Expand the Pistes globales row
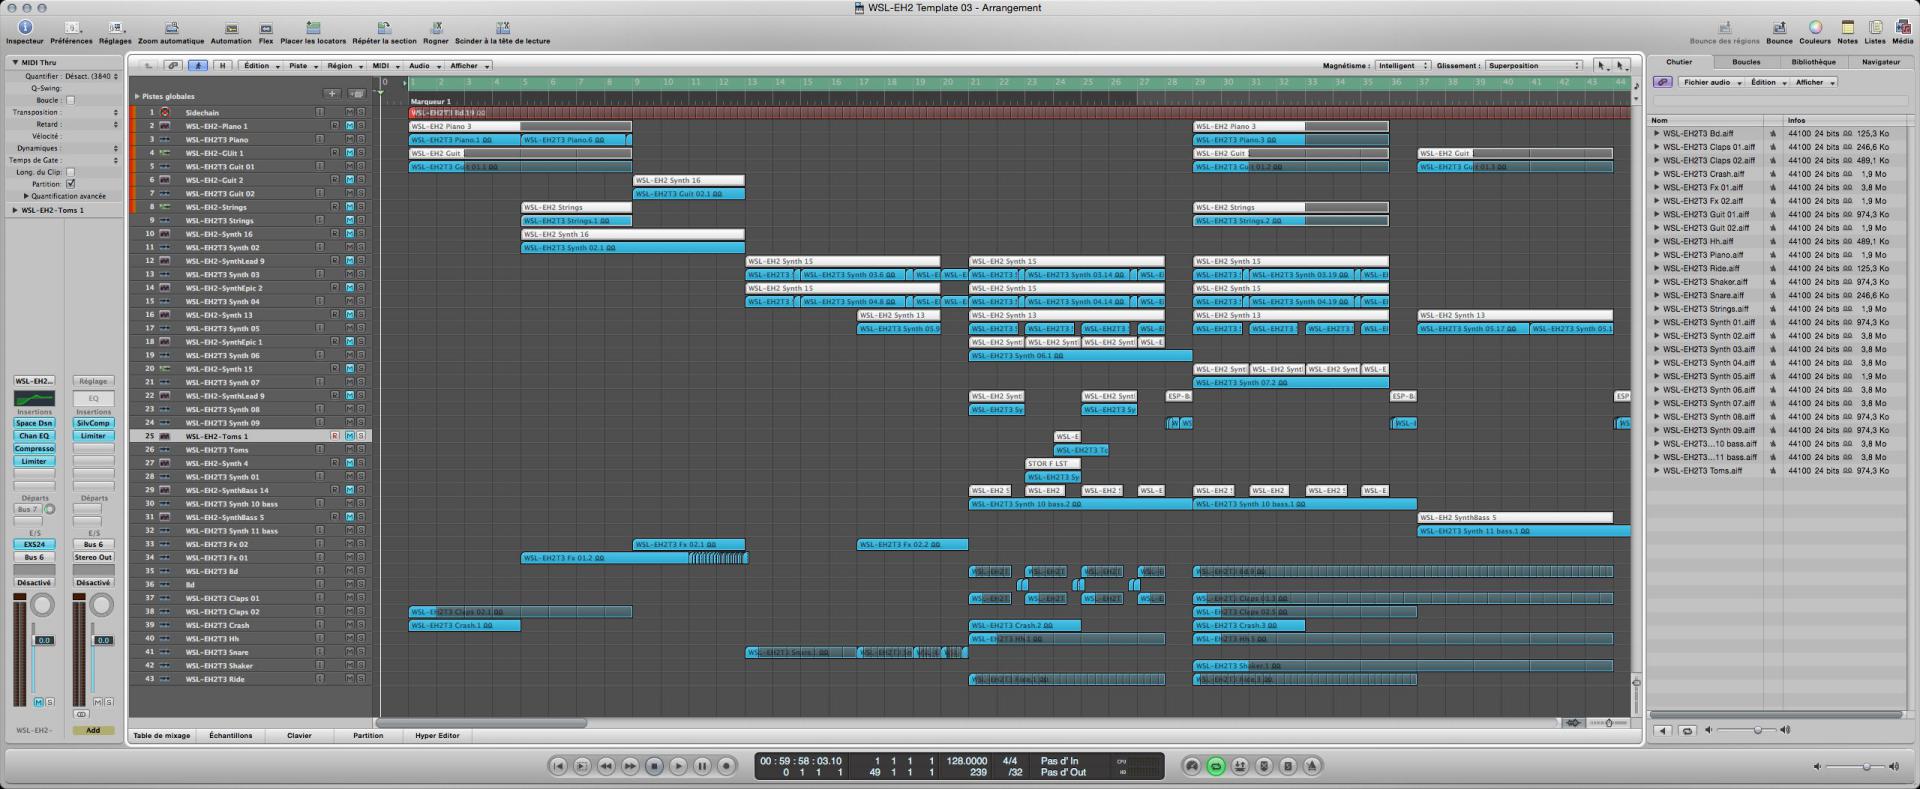 point(137,97)
